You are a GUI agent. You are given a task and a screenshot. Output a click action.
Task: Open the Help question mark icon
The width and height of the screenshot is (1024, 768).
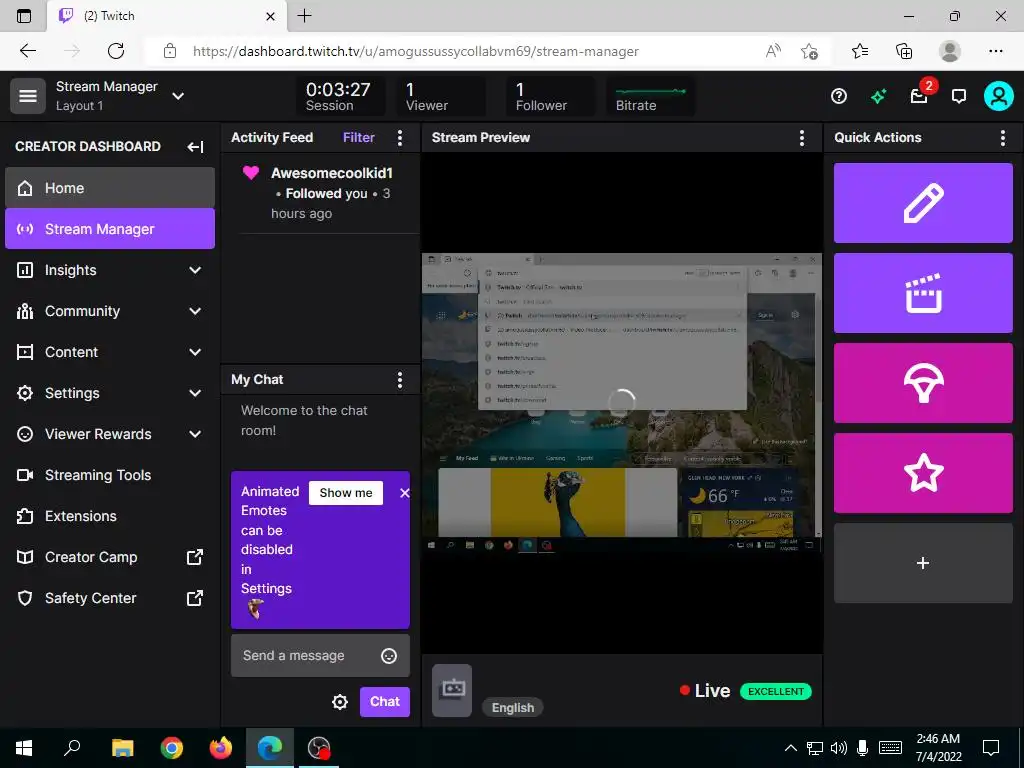(839, 97)
